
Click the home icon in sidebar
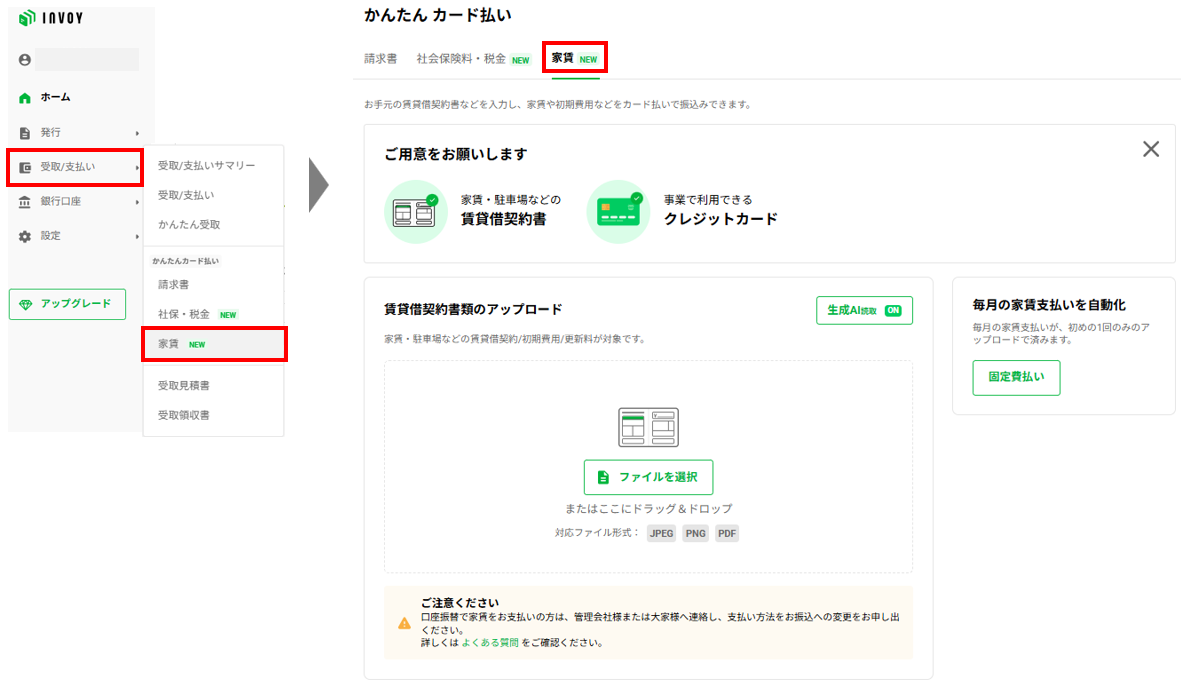[25, 98]
